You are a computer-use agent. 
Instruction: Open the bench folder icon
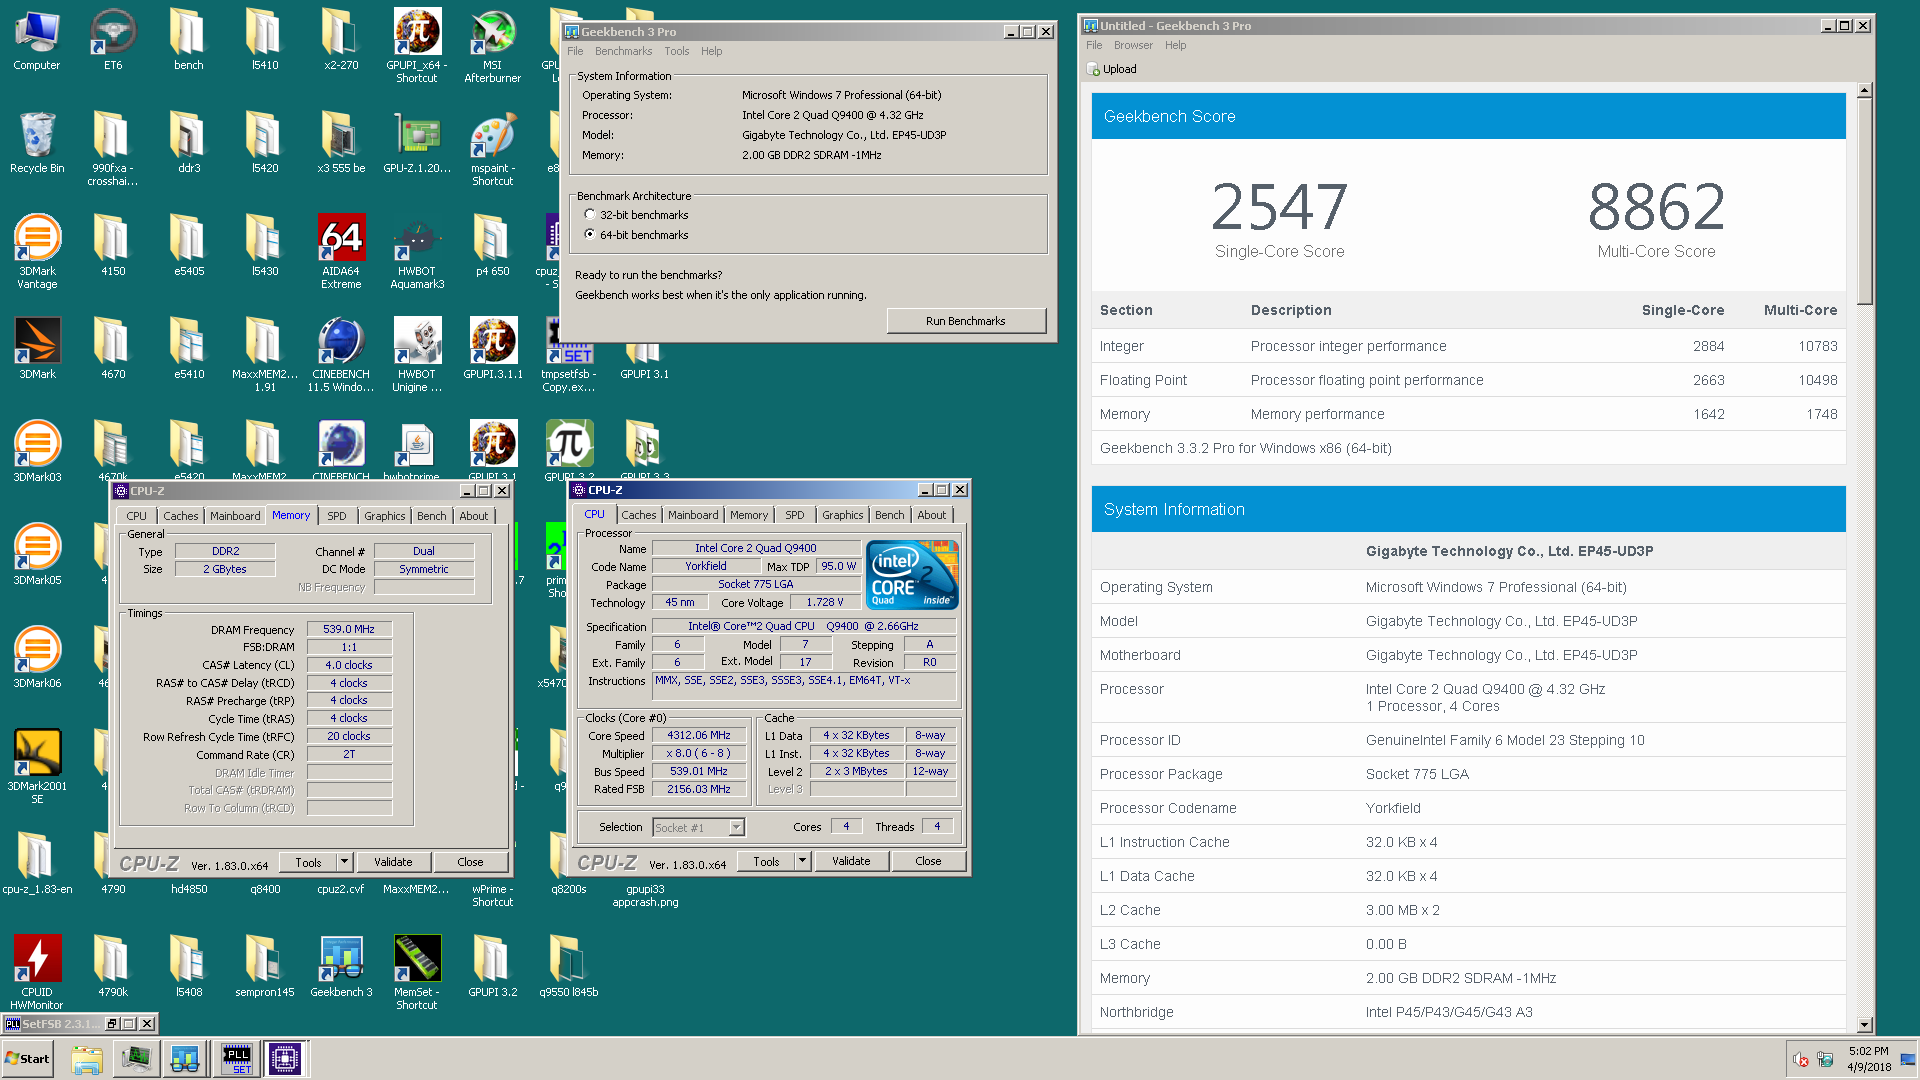pyautogui.click(x=189, y=40)
